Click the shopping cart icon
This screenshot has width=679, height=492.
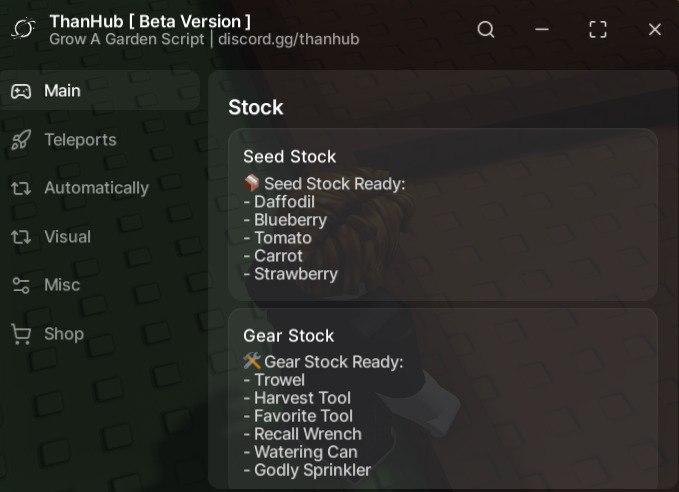pyautogui.click(x=21, y=334)
